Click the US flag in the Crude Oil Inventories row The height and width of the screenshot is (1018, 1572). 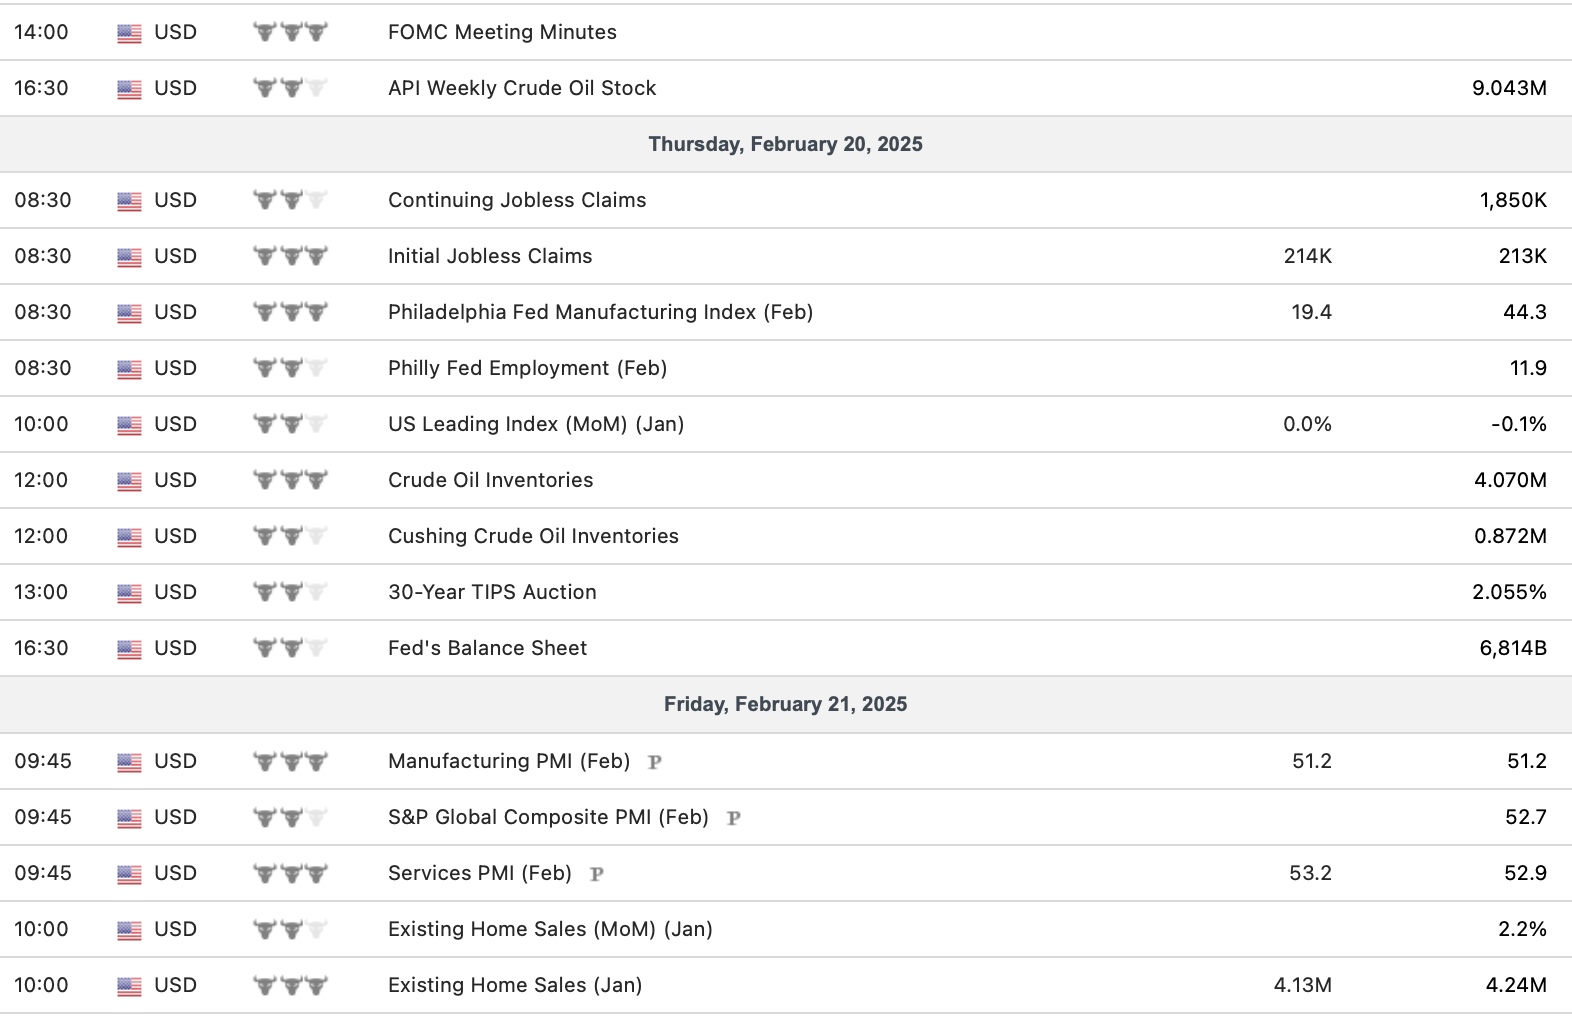click(129, 481)
